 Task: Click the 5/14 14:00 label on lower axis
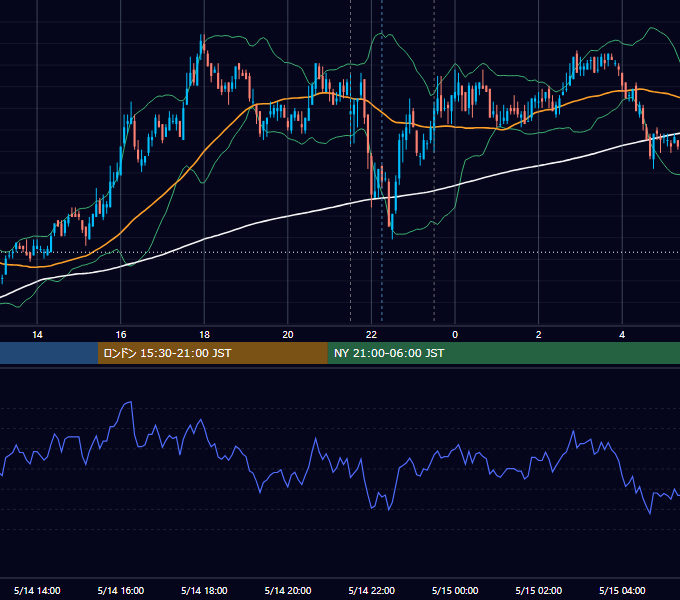point(37,590)
